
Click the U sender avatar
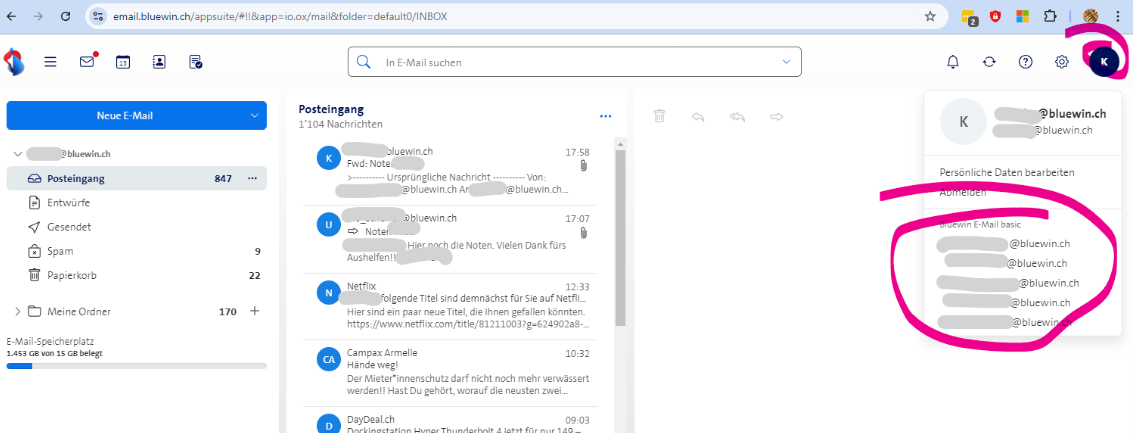pyautogui.click(x=328, y=225)
